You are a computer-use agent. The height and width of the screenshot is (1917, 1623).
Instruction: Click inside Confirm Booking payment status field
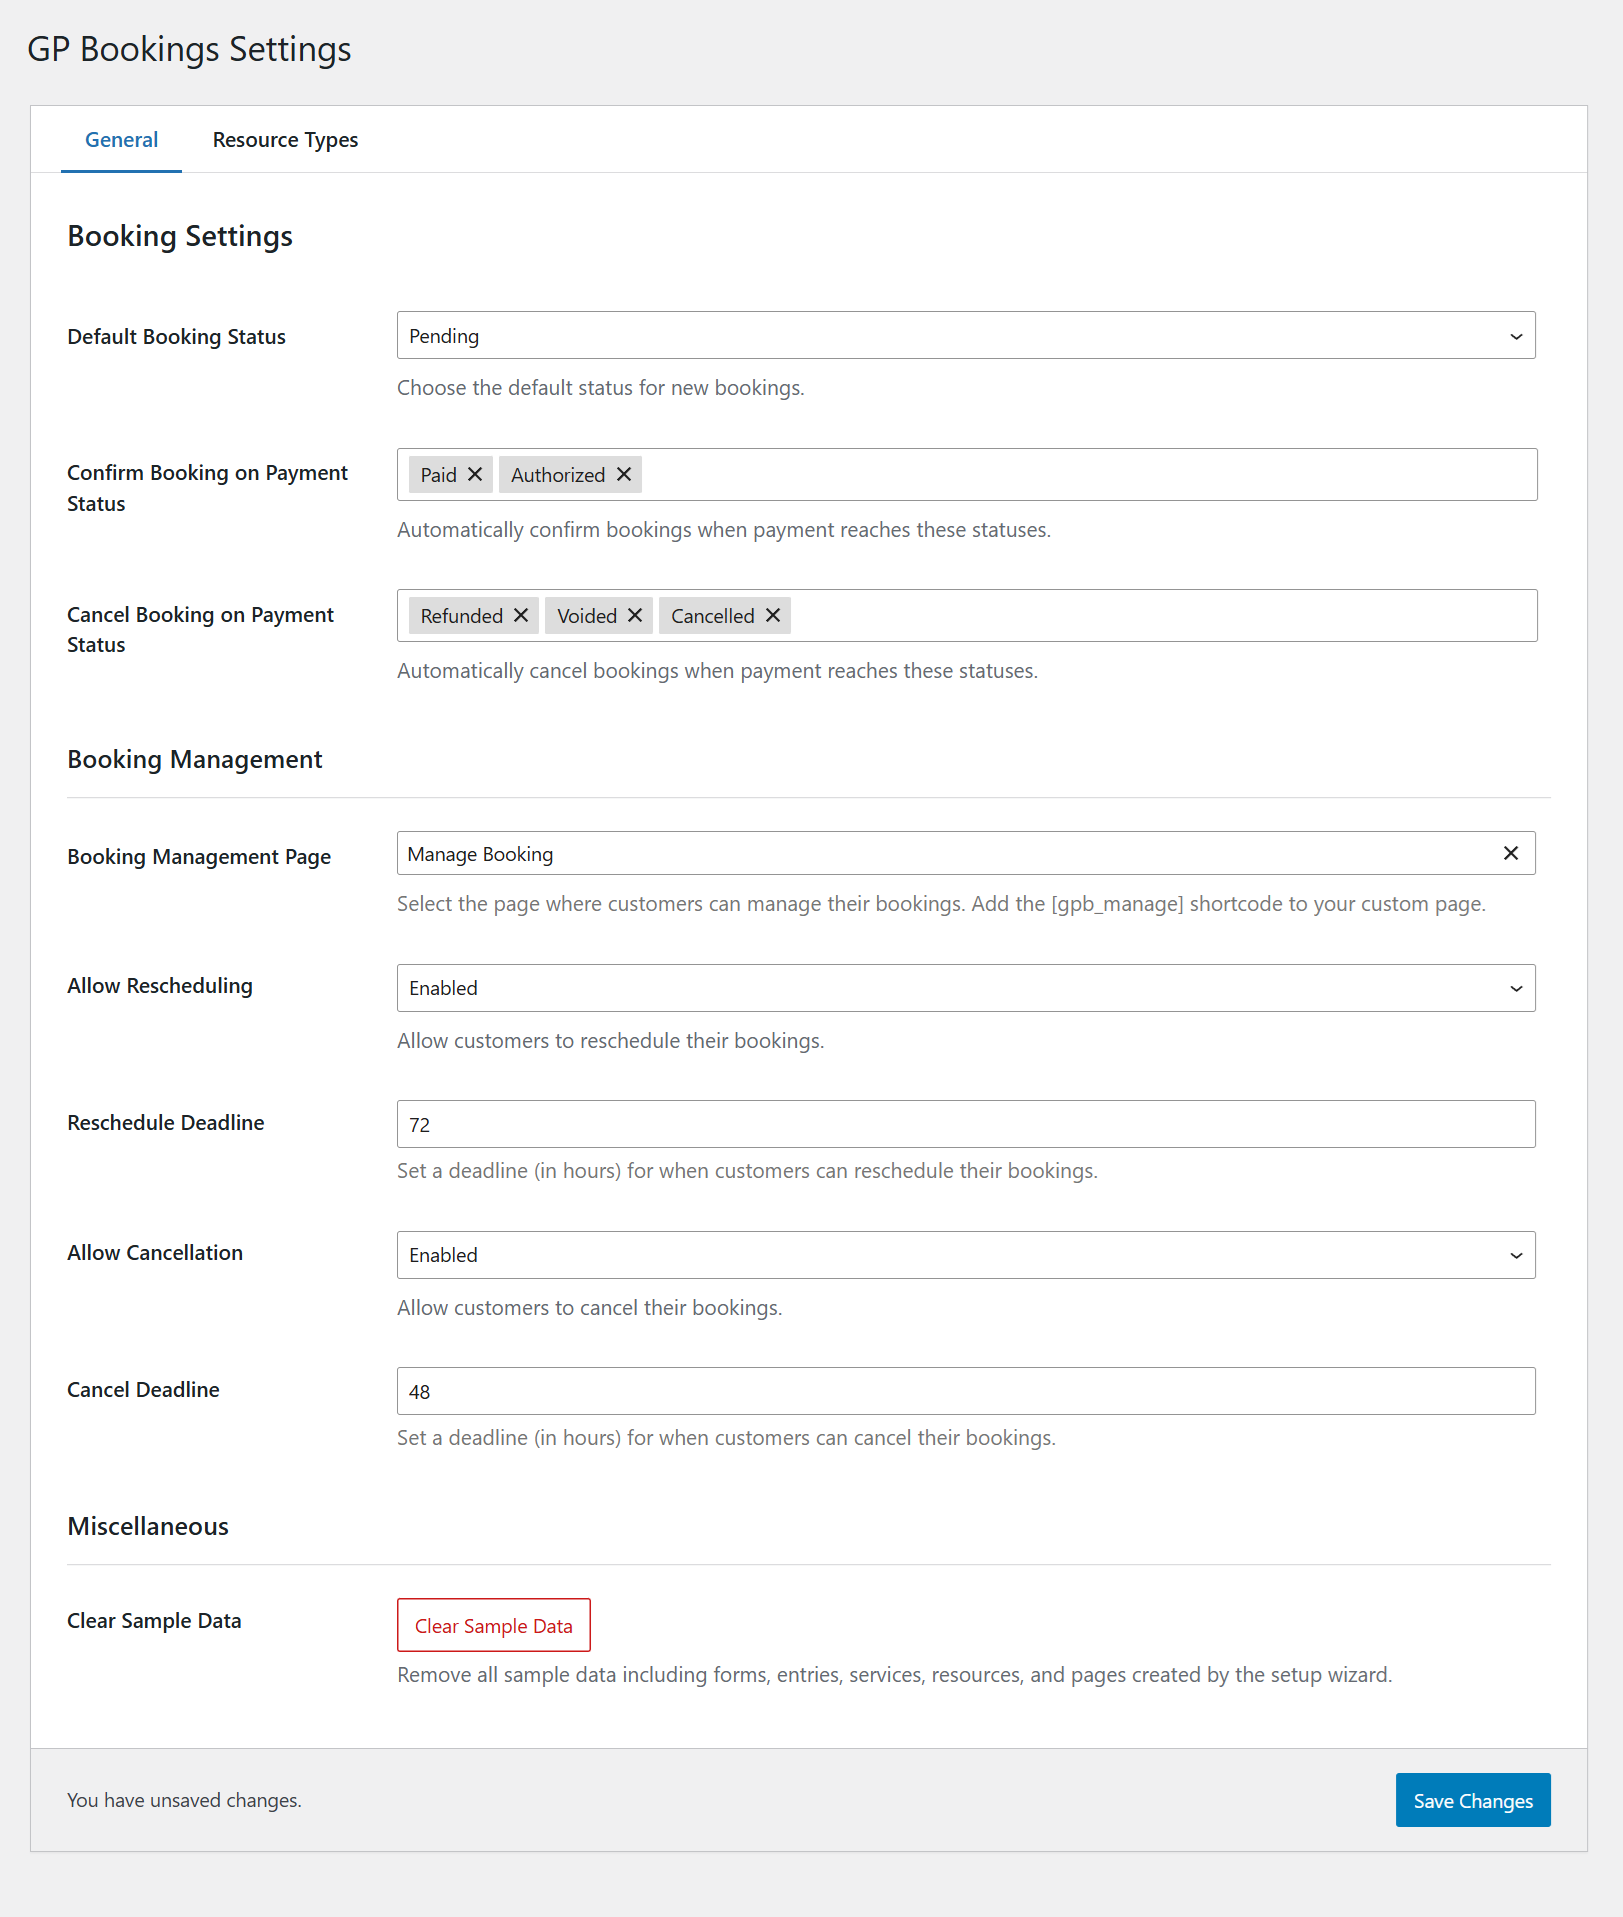pos(1080,475)
